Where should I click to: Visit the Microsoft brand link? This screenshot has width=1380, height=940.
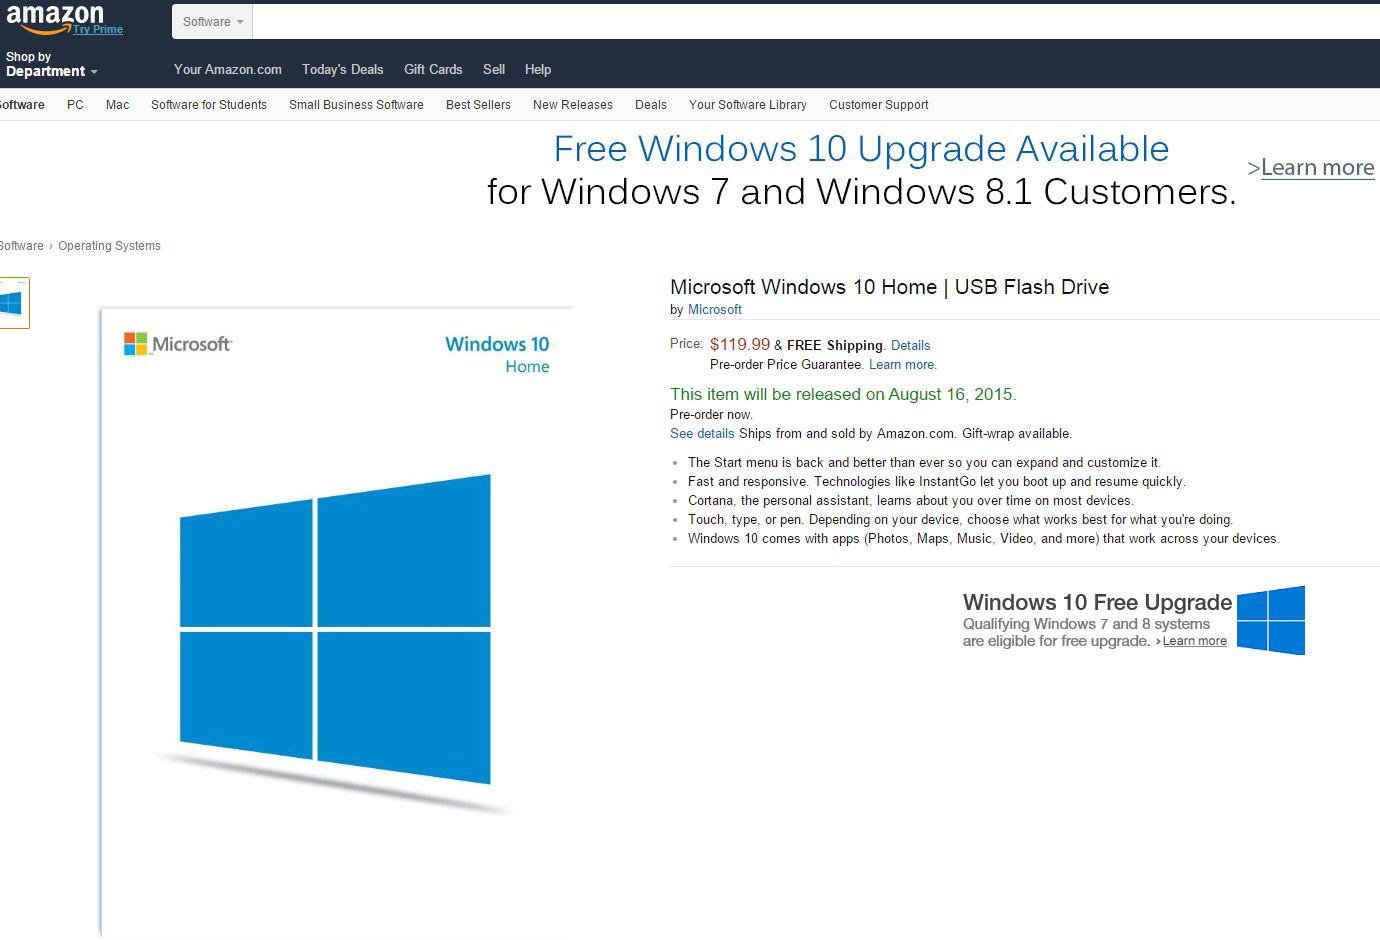pos(714,309)
